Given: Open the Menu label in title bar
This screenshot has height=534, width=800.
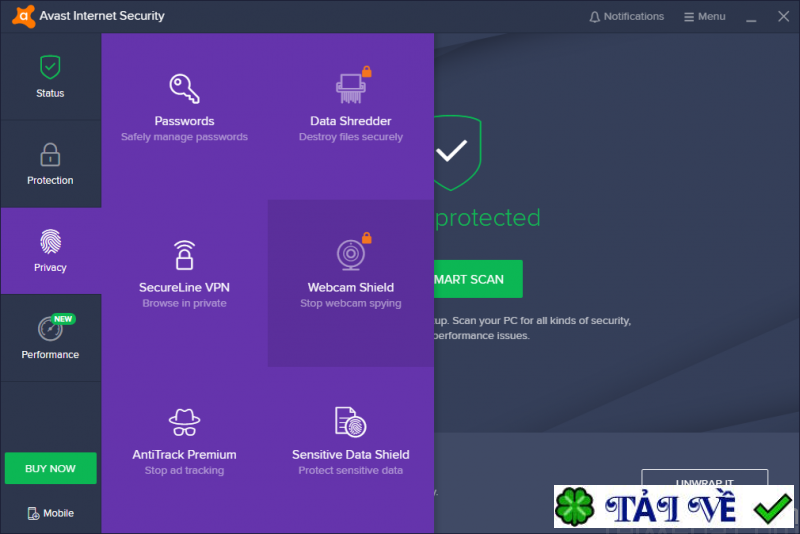Looking at the screenshot, I should 712,16.
